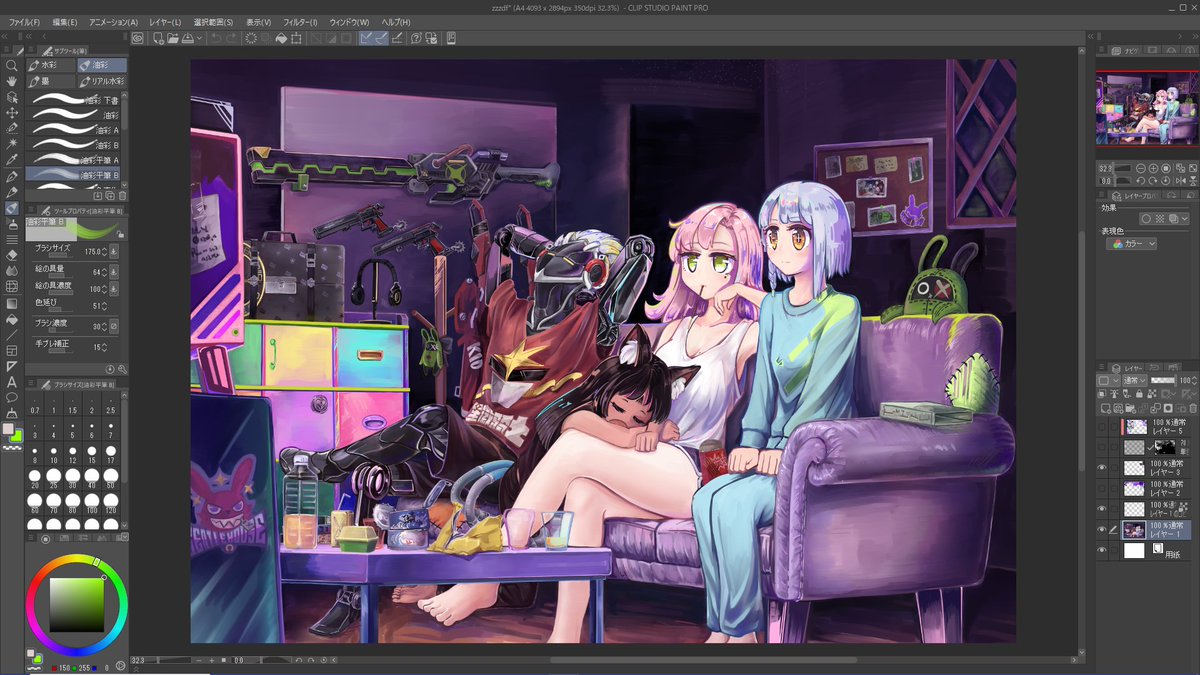Select the Fill bucket tool in left toolbar
1200x675 pixels.
tap(12, 319)
